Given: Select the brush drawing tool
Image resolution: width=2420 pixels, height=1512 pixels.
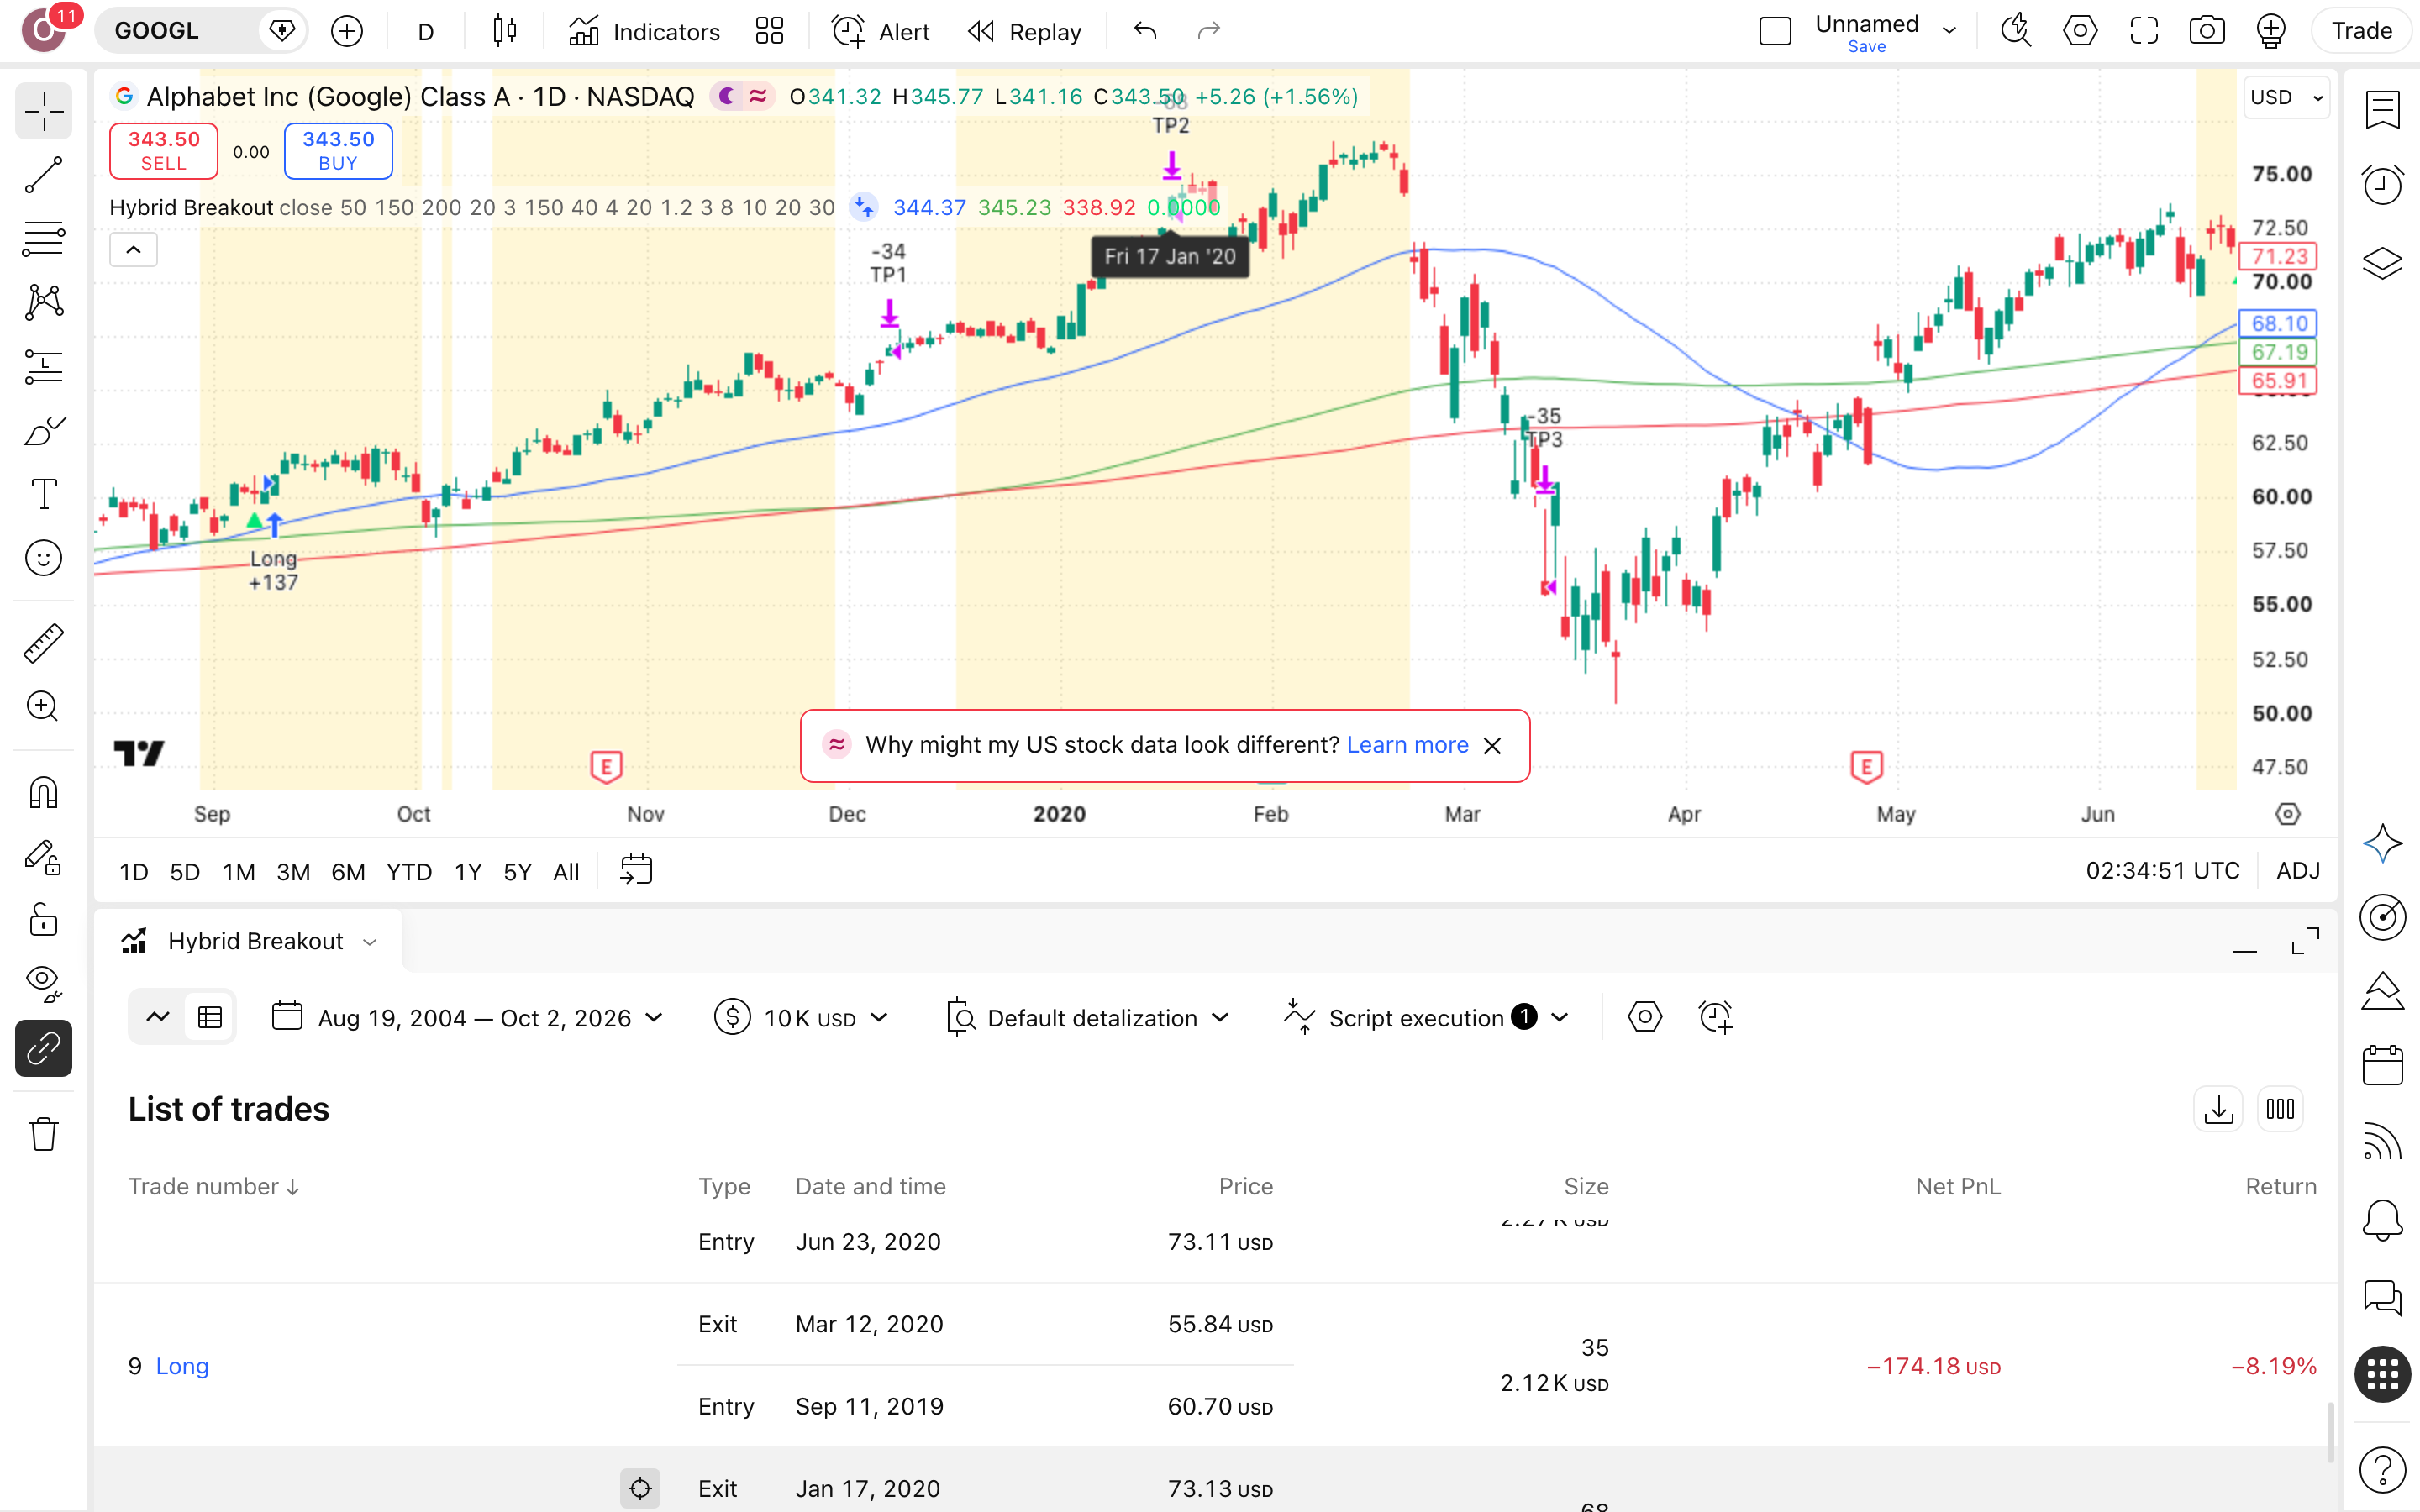Looking at the screenshot, I should click(43, 431).
